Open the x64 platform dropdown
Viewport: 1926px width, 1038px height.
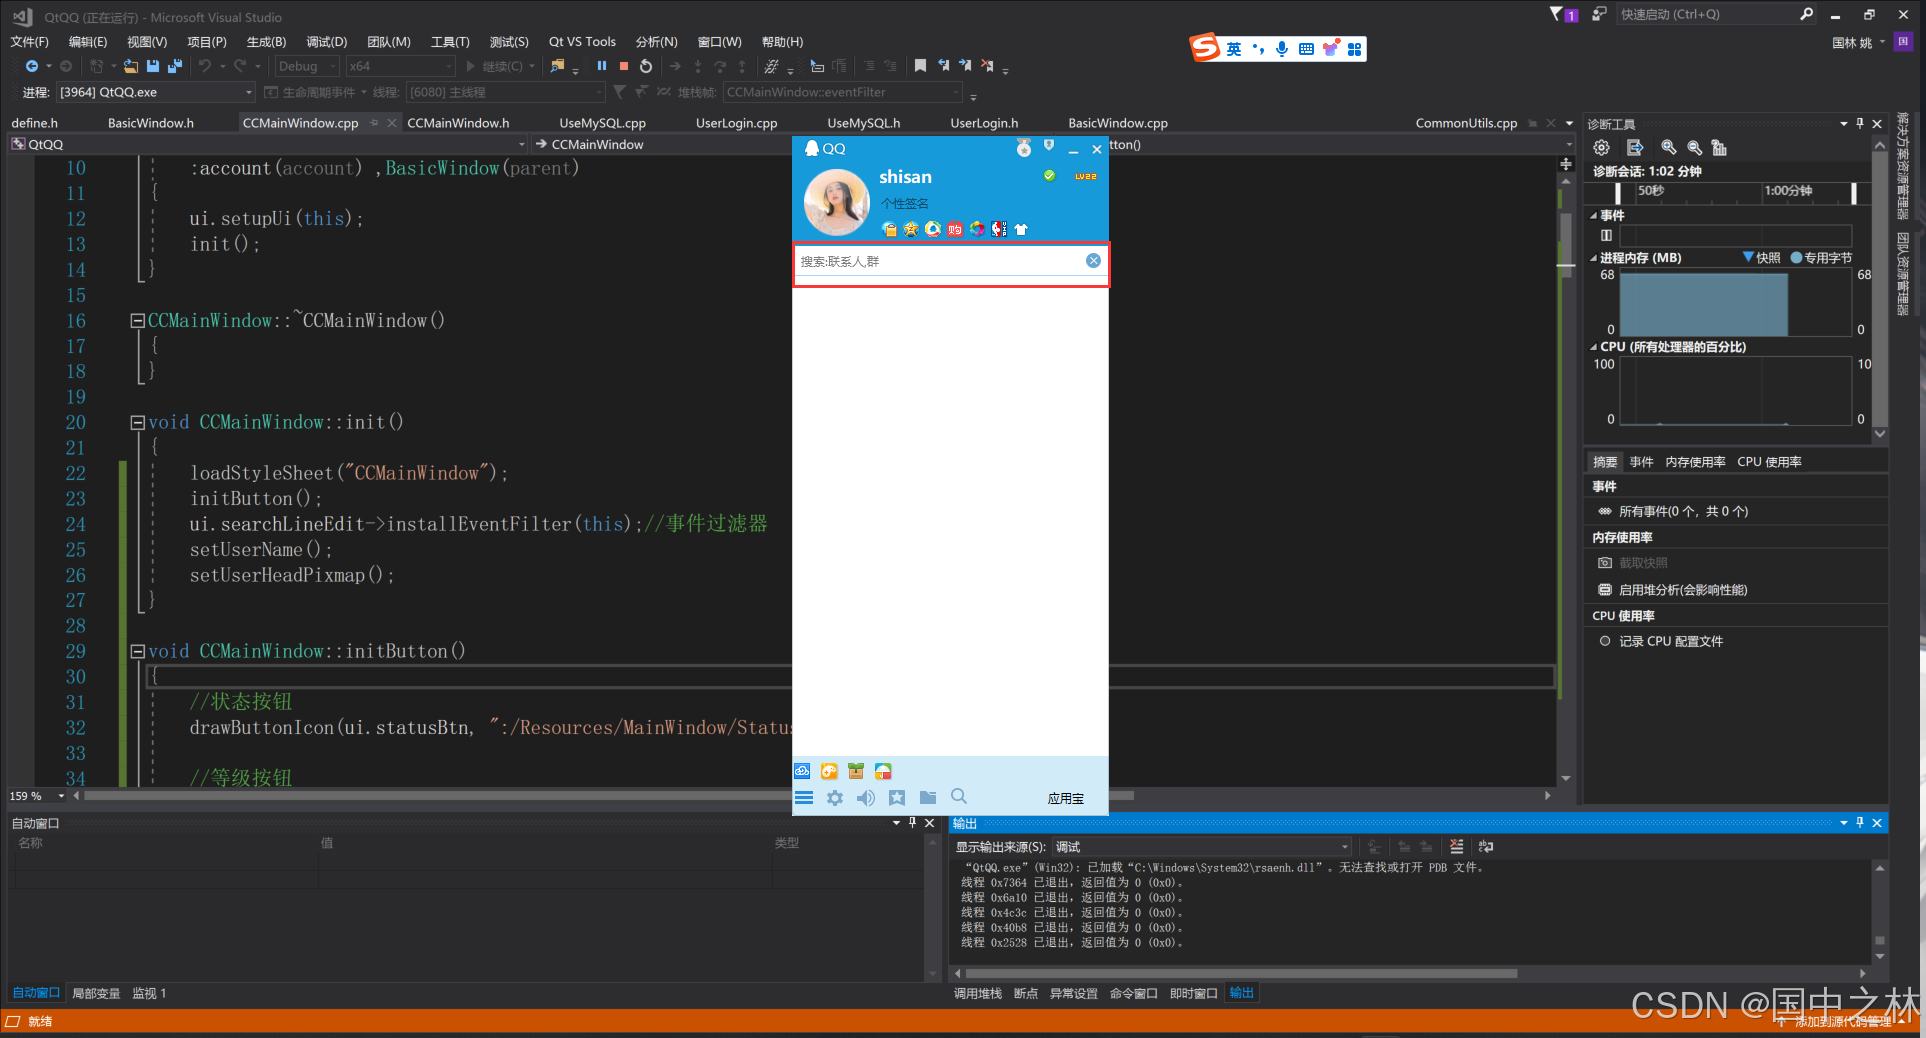pos(401,66)
